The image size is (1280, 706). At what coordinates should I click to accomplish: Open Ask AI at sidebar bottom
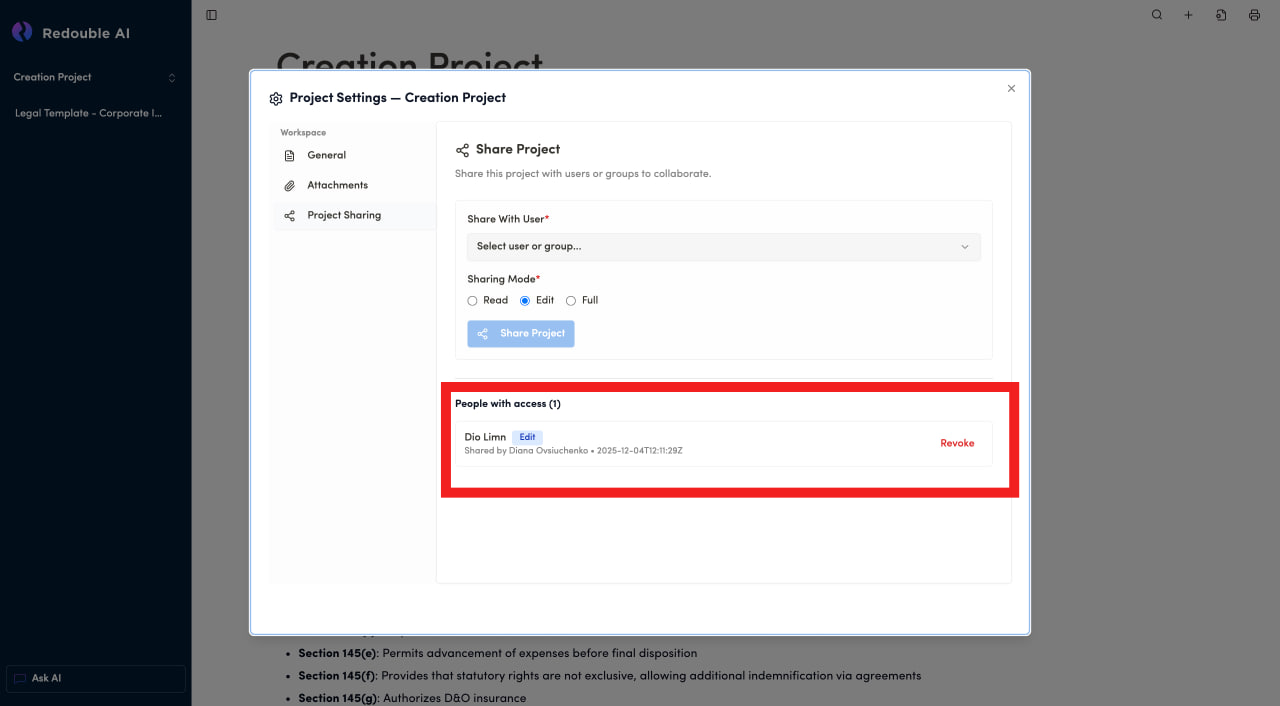click(95, 679)
